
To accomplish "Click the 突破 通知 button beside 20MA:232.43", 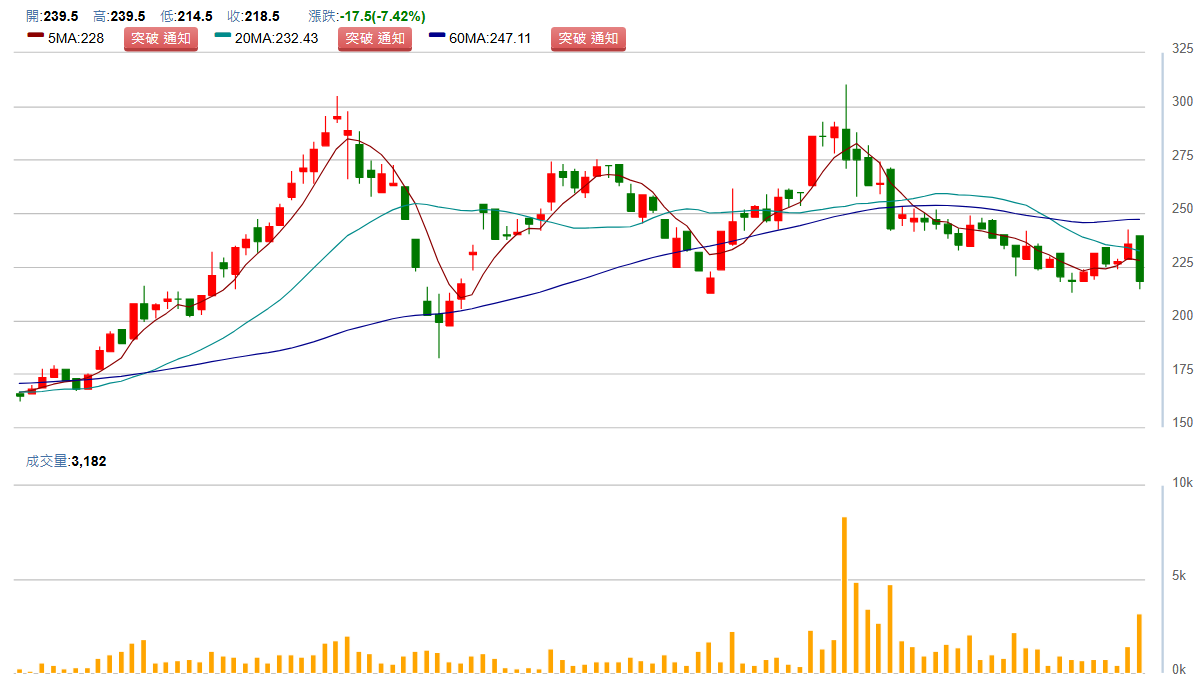I will pyautogui.click(x=374, y=39).
